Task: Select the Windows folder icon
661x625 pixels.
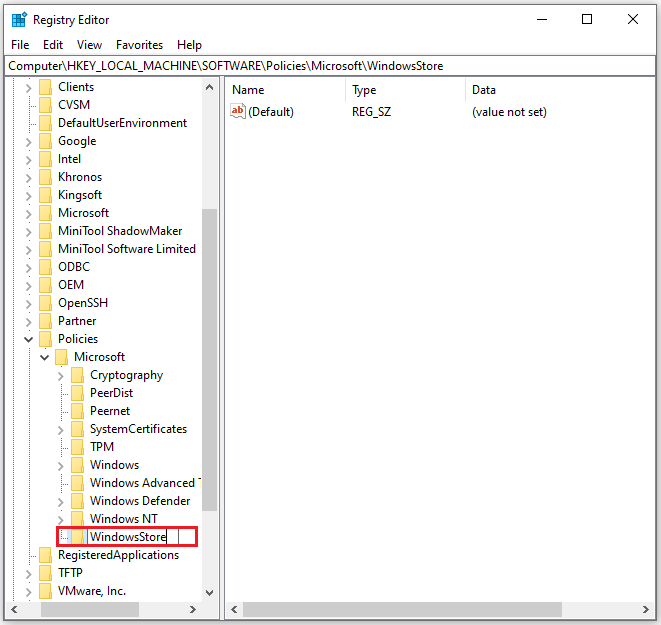Action: (x=77, y=465)
